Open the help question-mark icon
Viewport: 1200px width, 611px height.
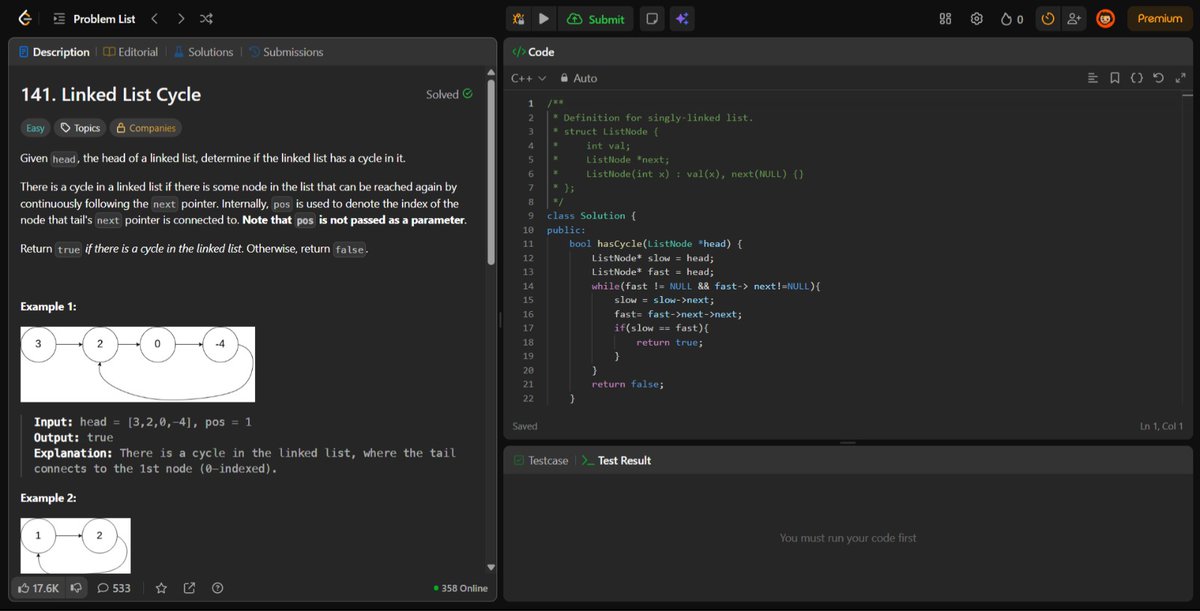217,588
